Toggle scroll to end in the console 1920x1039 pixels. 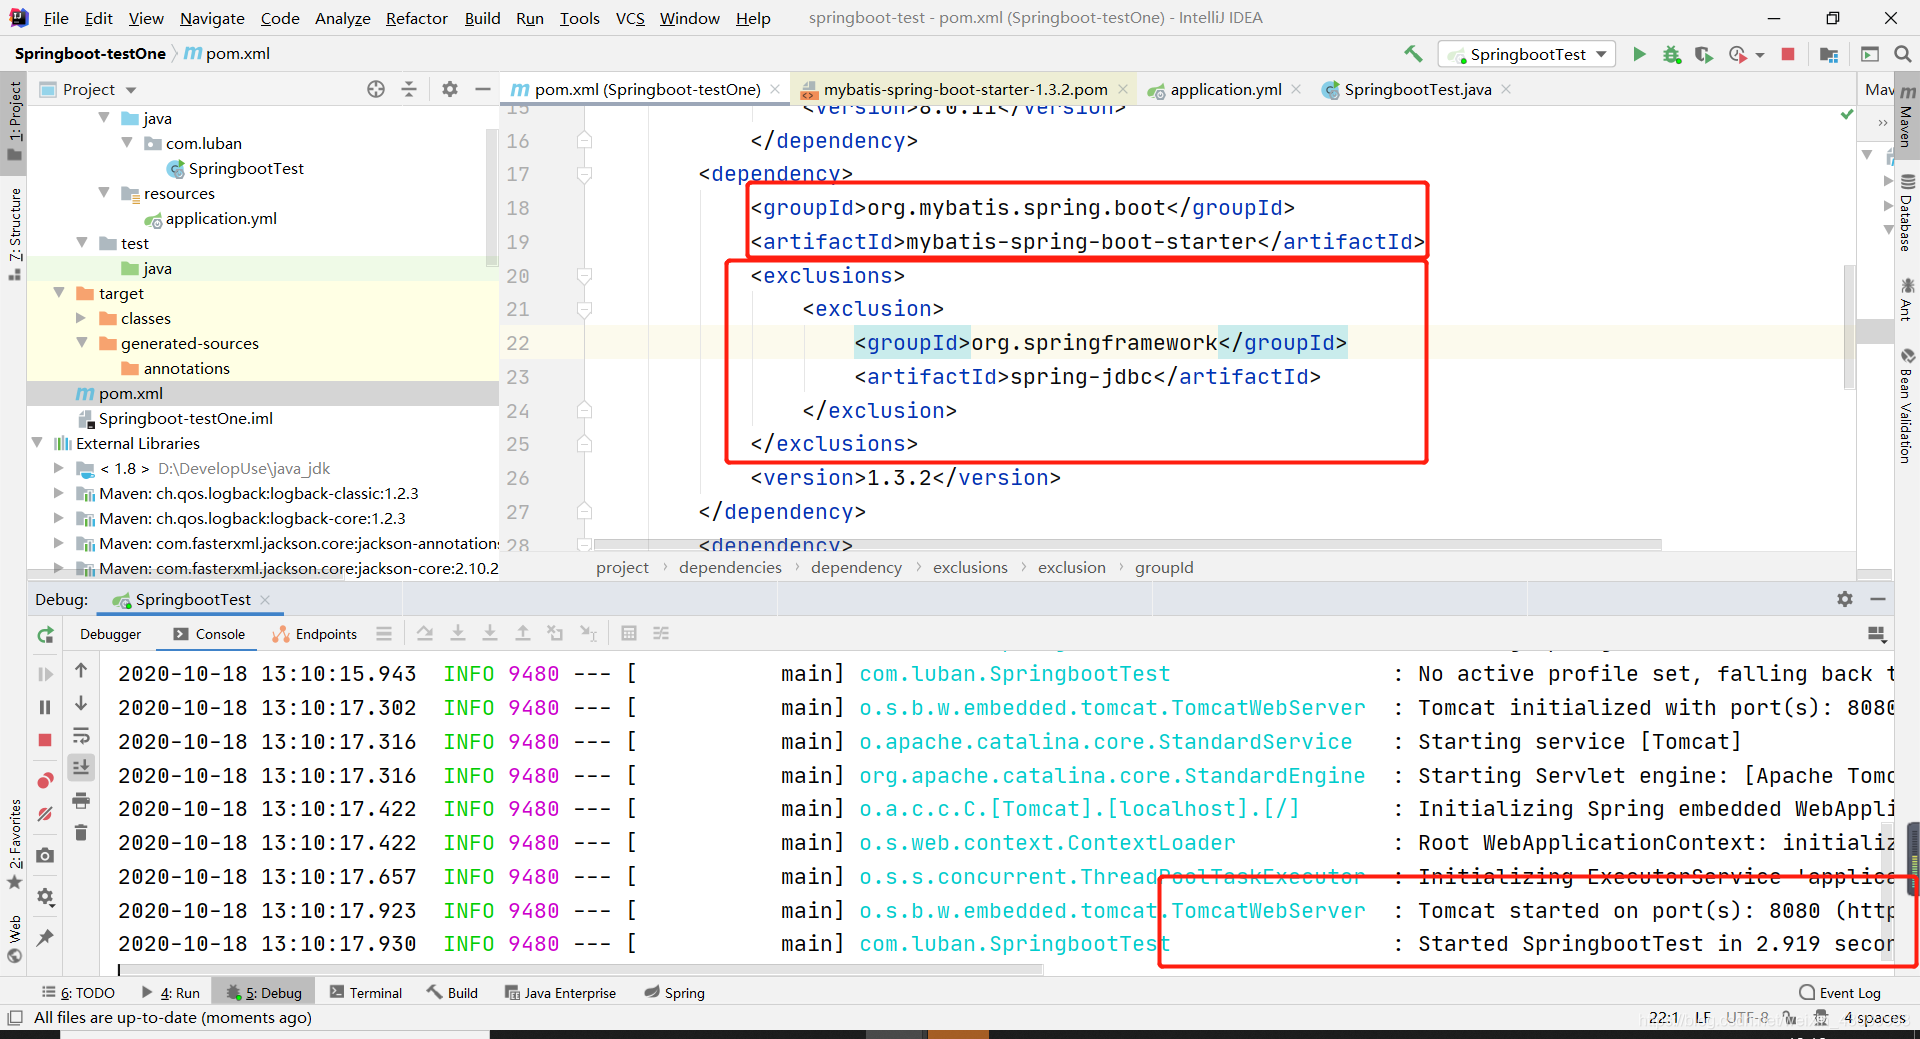[82, 767]
